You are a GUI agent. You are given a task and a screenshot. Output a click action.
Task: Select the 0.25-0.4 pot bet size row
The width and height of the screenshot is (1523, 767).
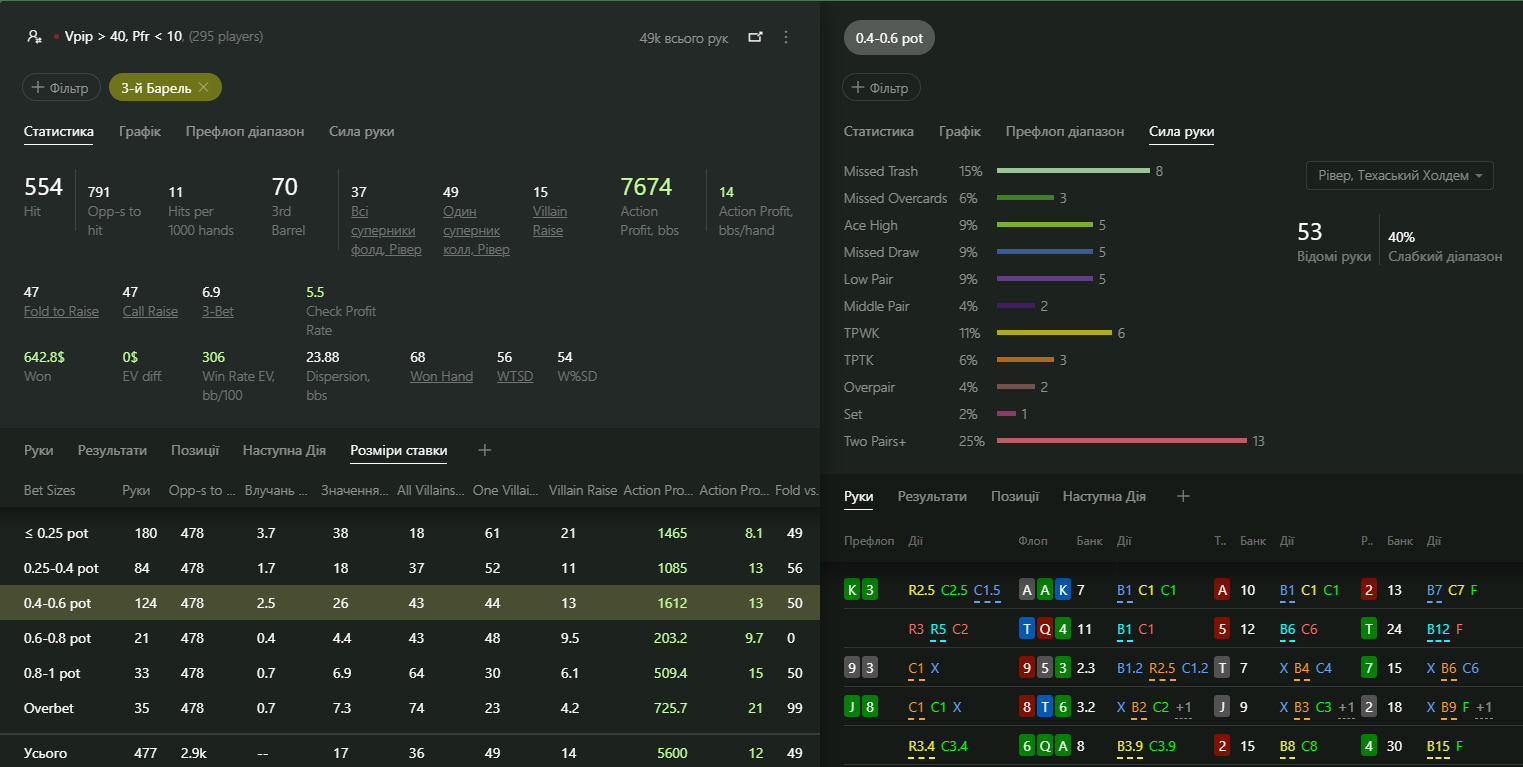click(410, 568)
